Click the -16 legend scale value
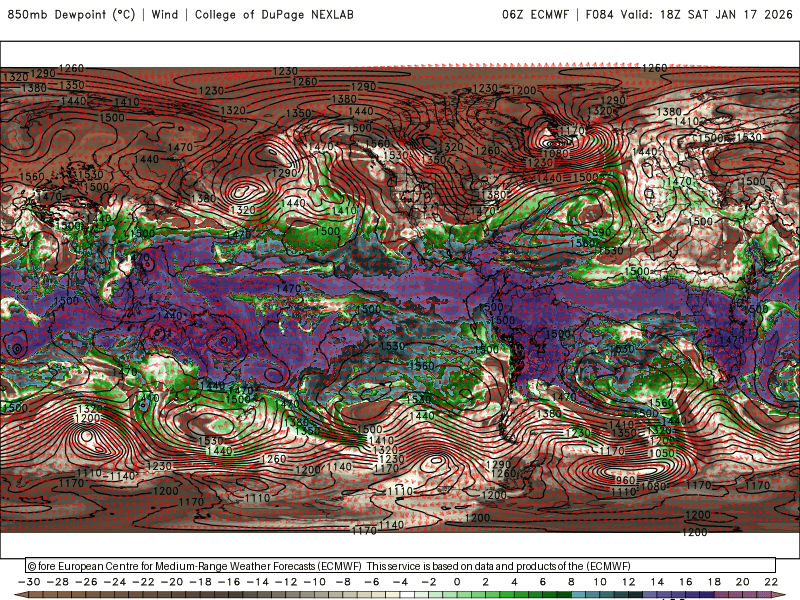800x600 pixels. 229,582
